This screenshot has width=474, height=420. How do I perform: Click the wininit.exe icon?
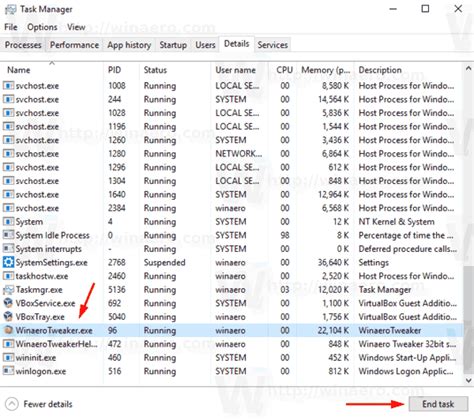tap(8, 358)
